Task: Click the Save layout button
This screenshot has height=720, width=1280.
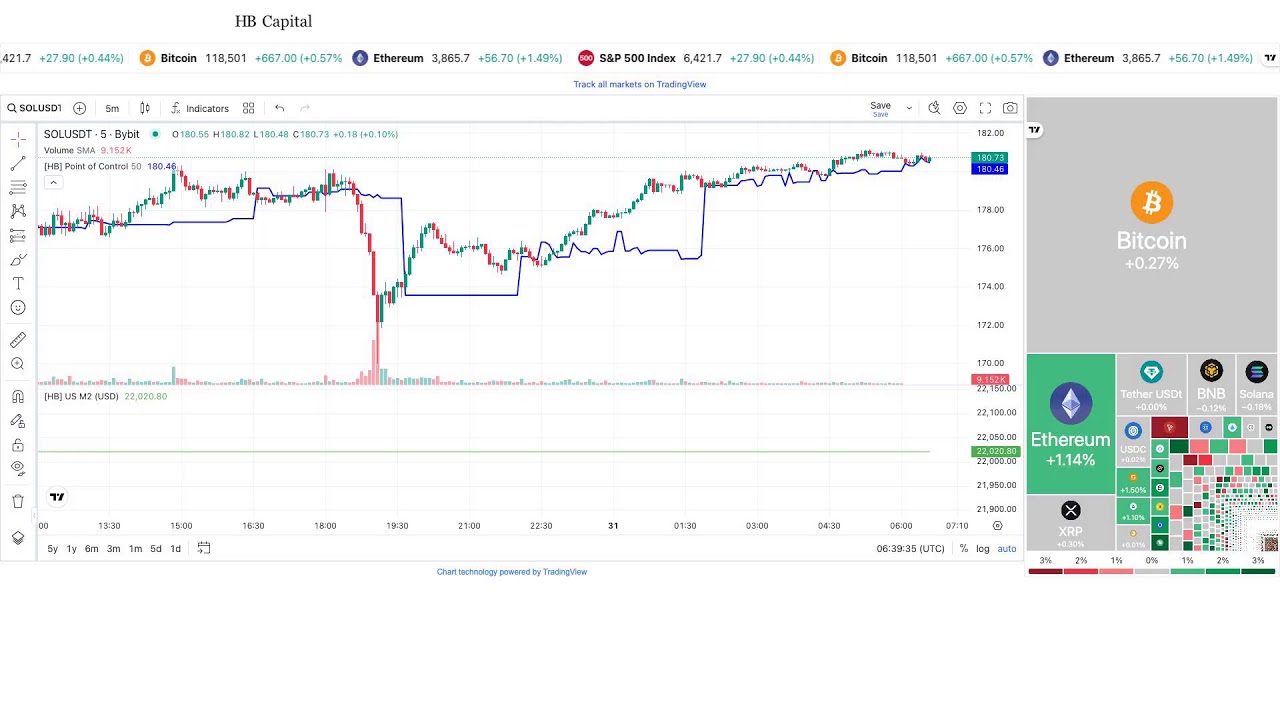Action: tap(880, 108)
